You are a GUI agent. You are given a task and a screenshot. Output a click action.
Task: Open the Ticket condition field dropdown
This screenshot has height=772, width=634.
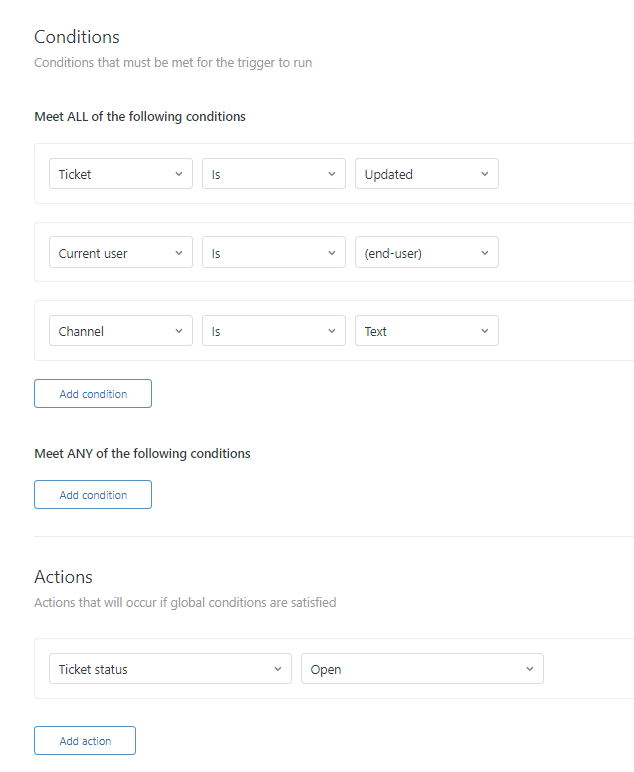[x=120, y=174]
